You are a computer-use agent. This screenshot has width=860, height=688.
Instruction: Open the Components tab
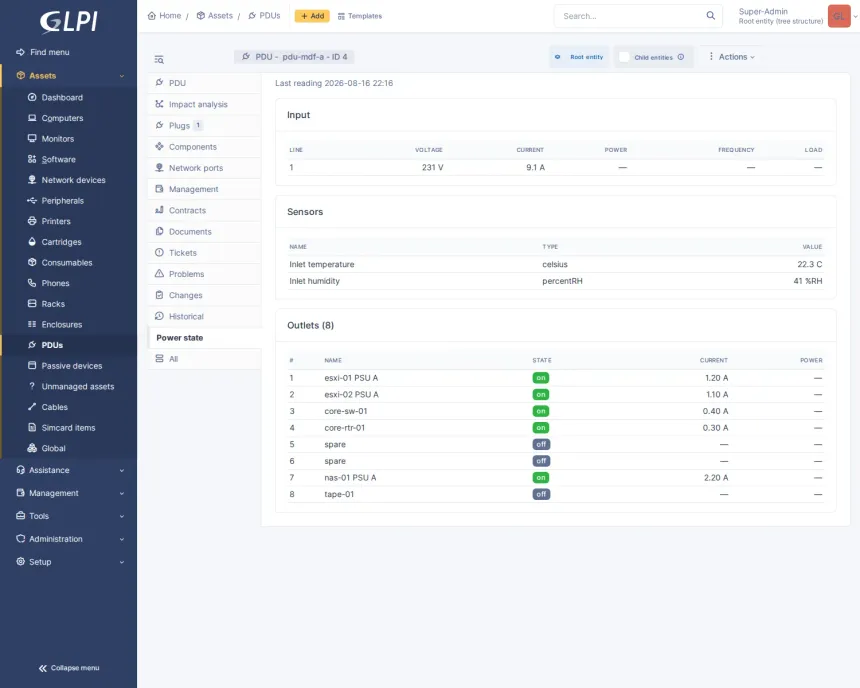[x=204, y=147]
